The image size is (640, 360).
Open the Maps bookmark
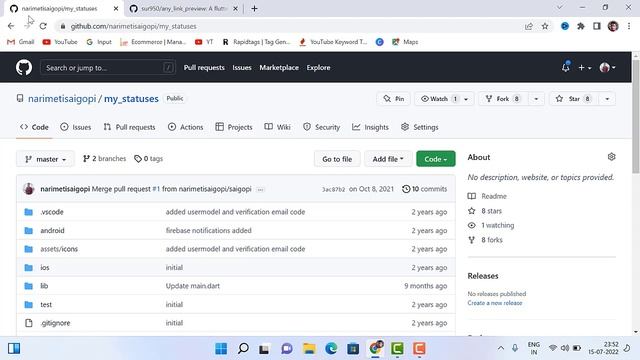[x=405, y=42]
